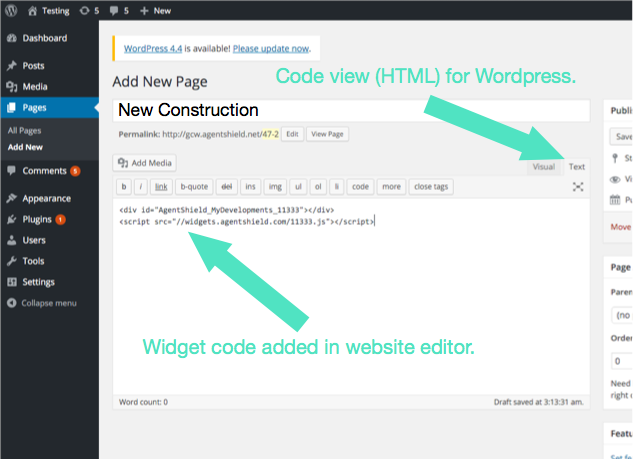Click the bold b quicktag
Image resolution: width=633 pixels, height=459 pixels.
coord(124,187)
